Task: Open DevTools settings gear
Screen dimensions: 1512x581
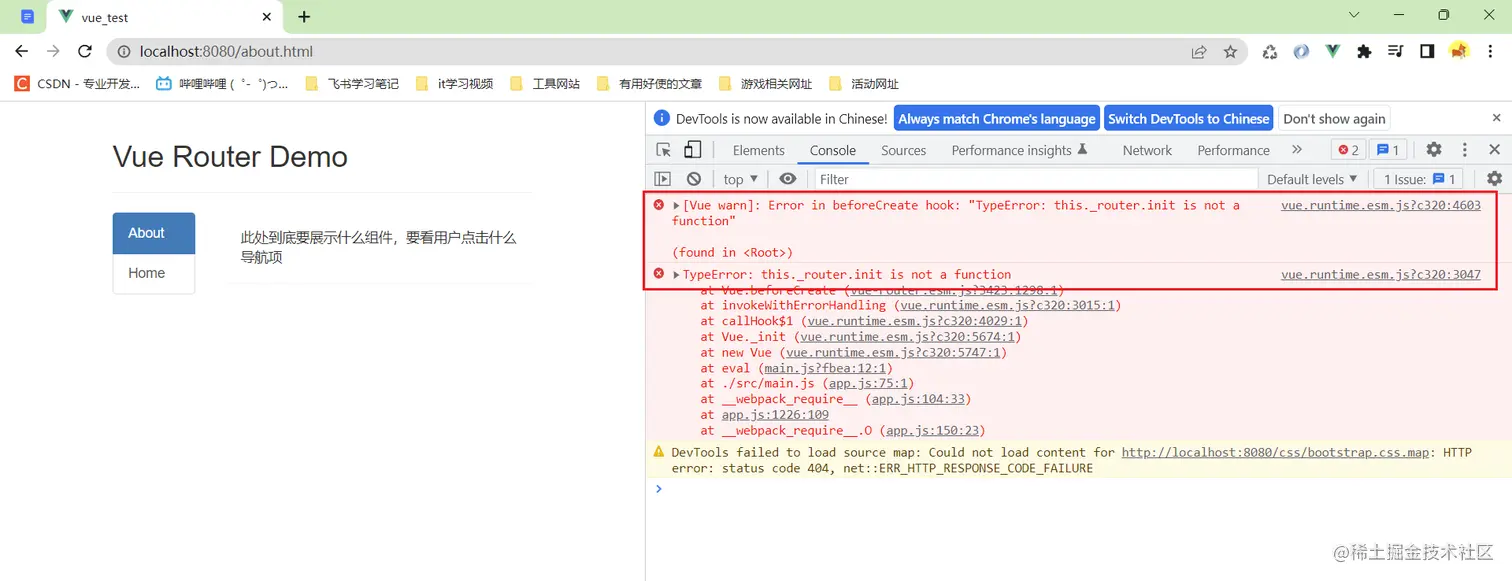Action: click(1434, 150)
